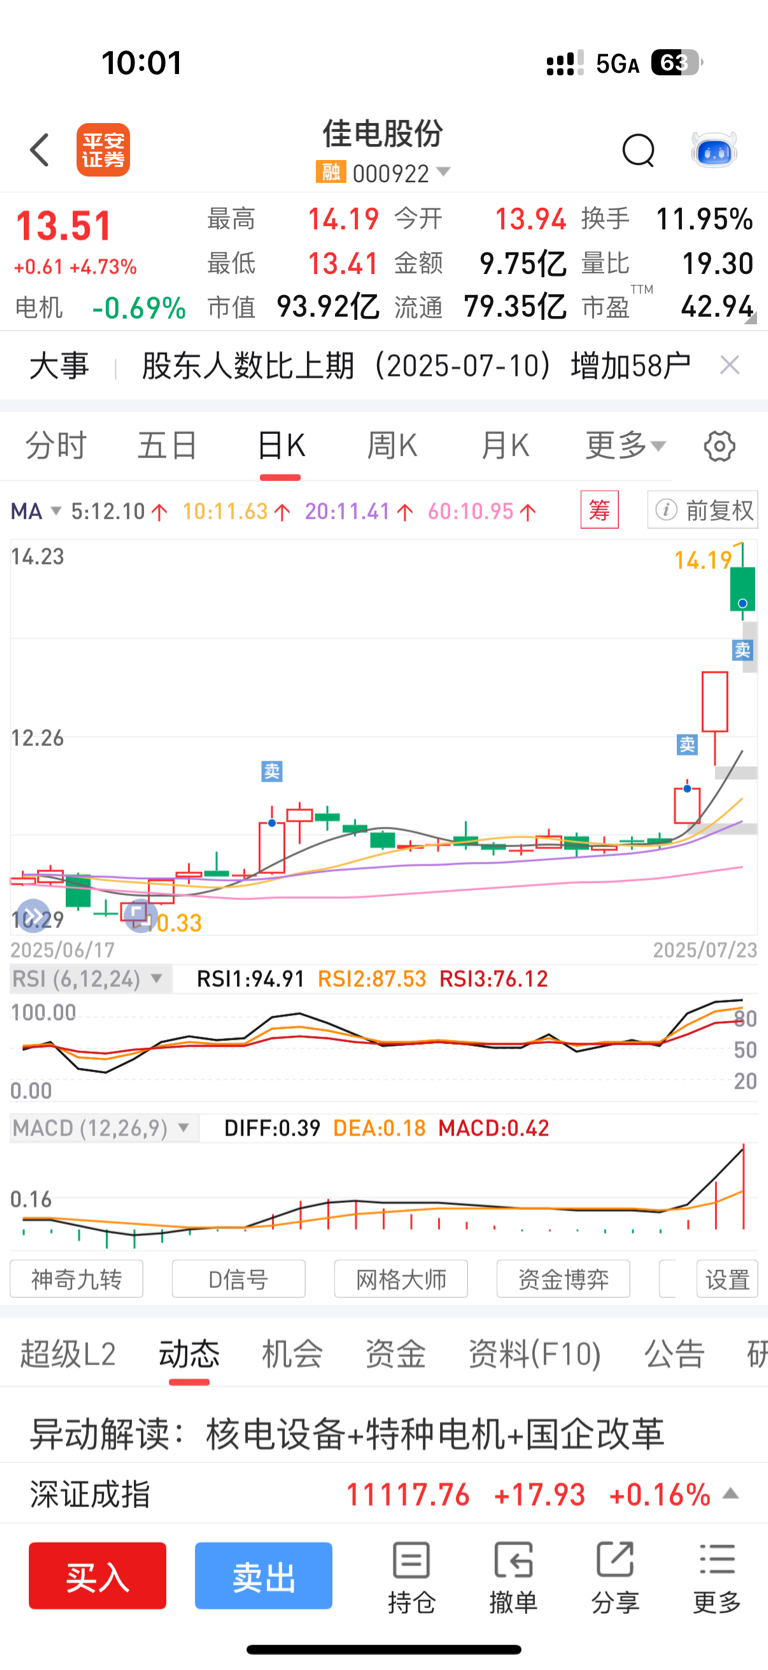Open indicator 设置 button
Viewport: 768px width, 1670px height.
point(727,1279)
